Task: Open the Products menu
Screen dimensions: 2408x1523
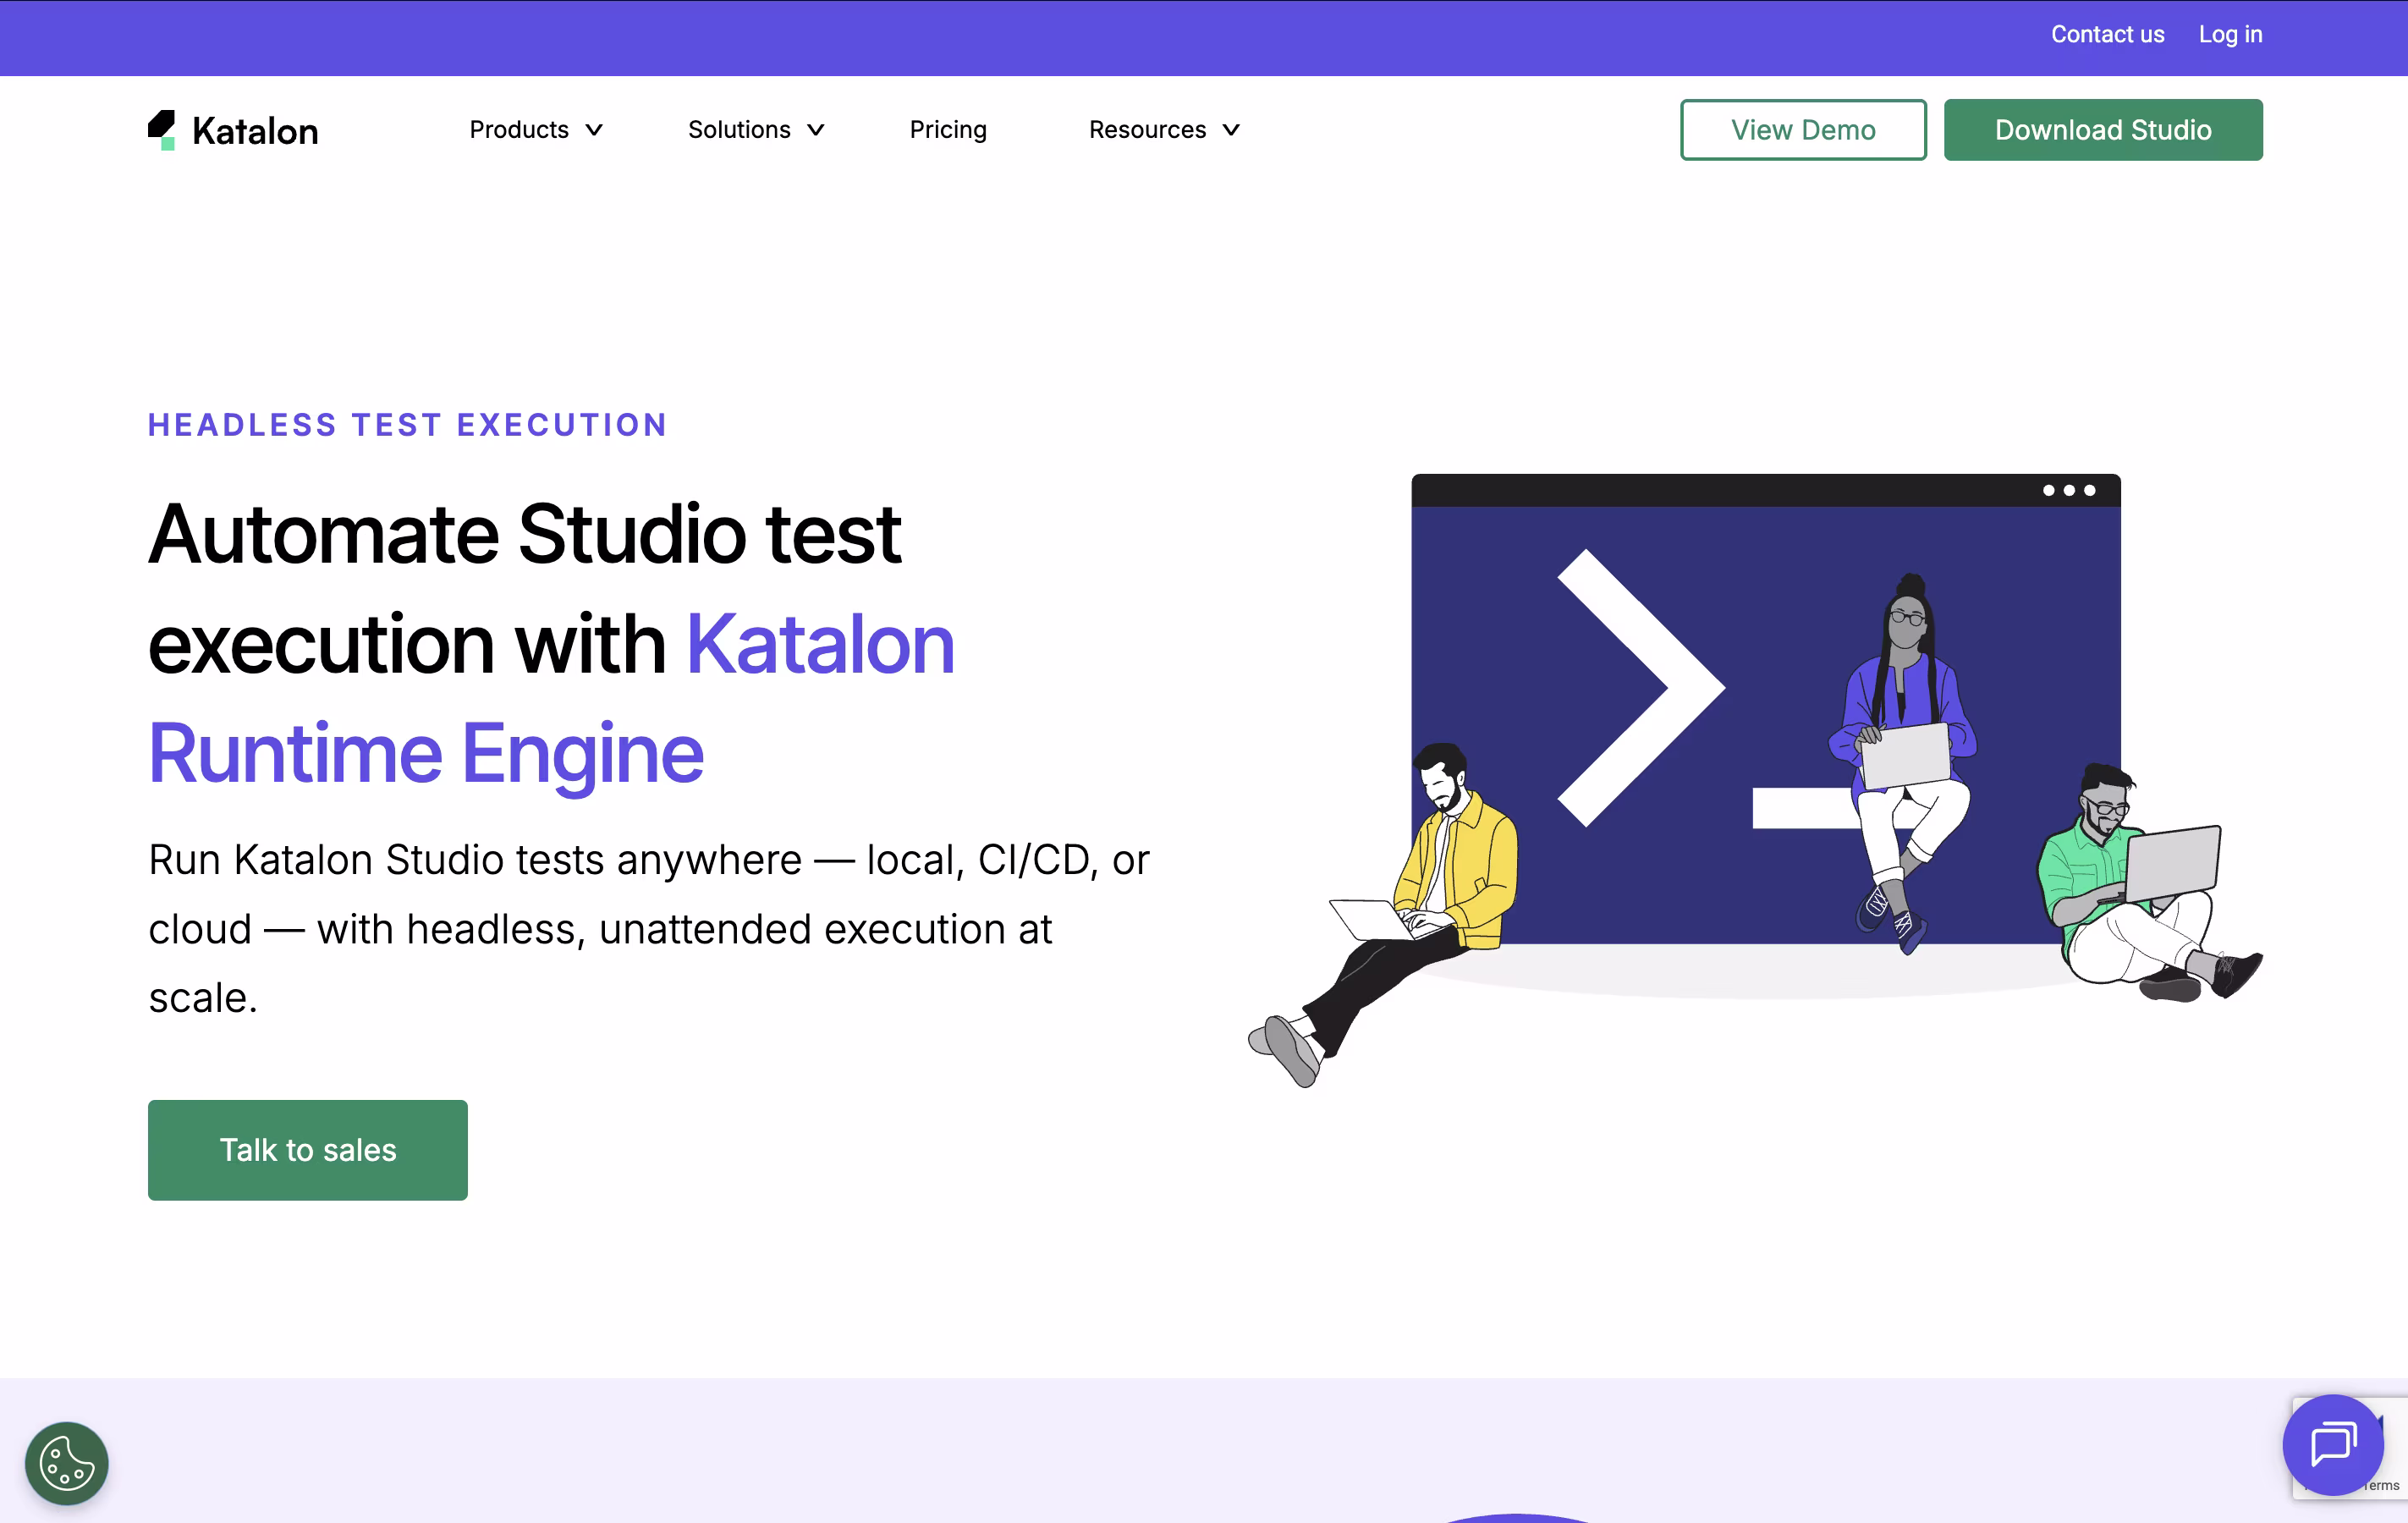Action: (519, 130)
